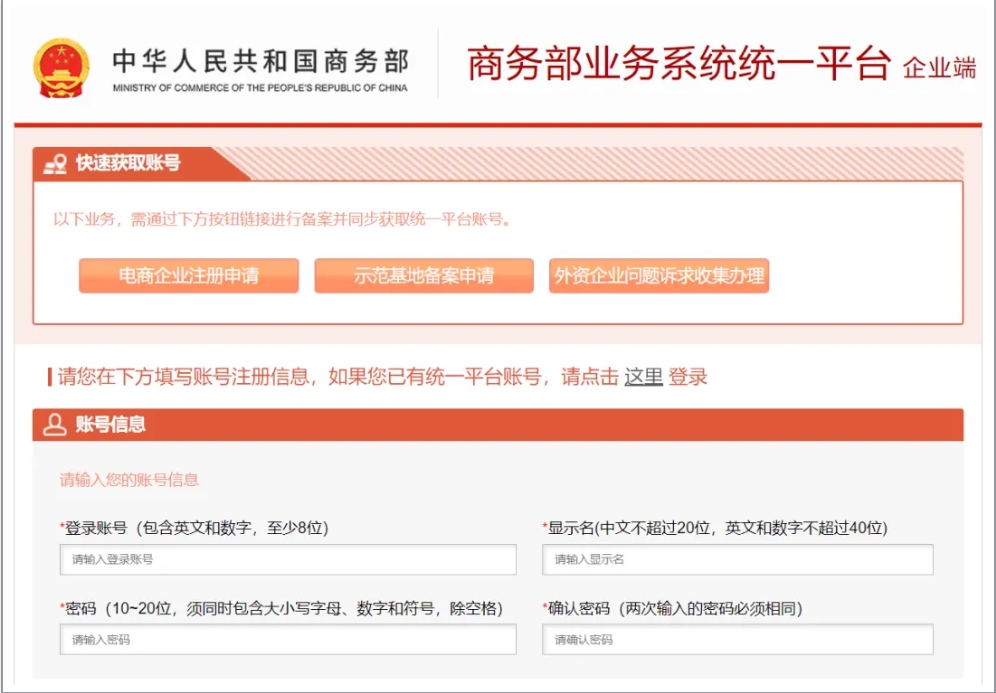Click the 企业端 label
Viewport: 996px width, 693px height.
pyautogui.click(x=939, y=68)
